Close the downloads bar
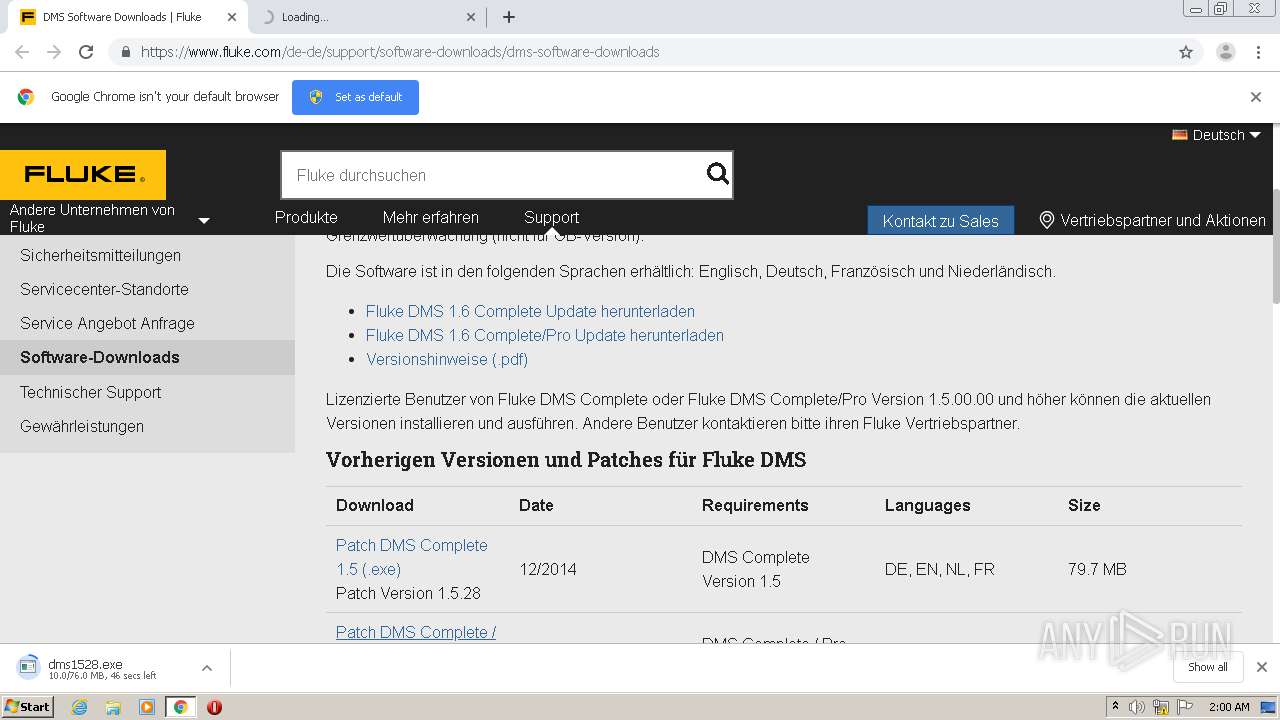This screenshot has width=1280, height=720. coord(1262,667)
